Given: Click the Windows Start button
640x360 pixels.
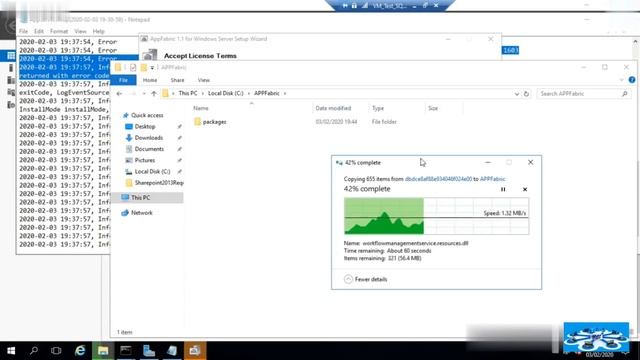Looking at the screenshot, I should 11,351.
